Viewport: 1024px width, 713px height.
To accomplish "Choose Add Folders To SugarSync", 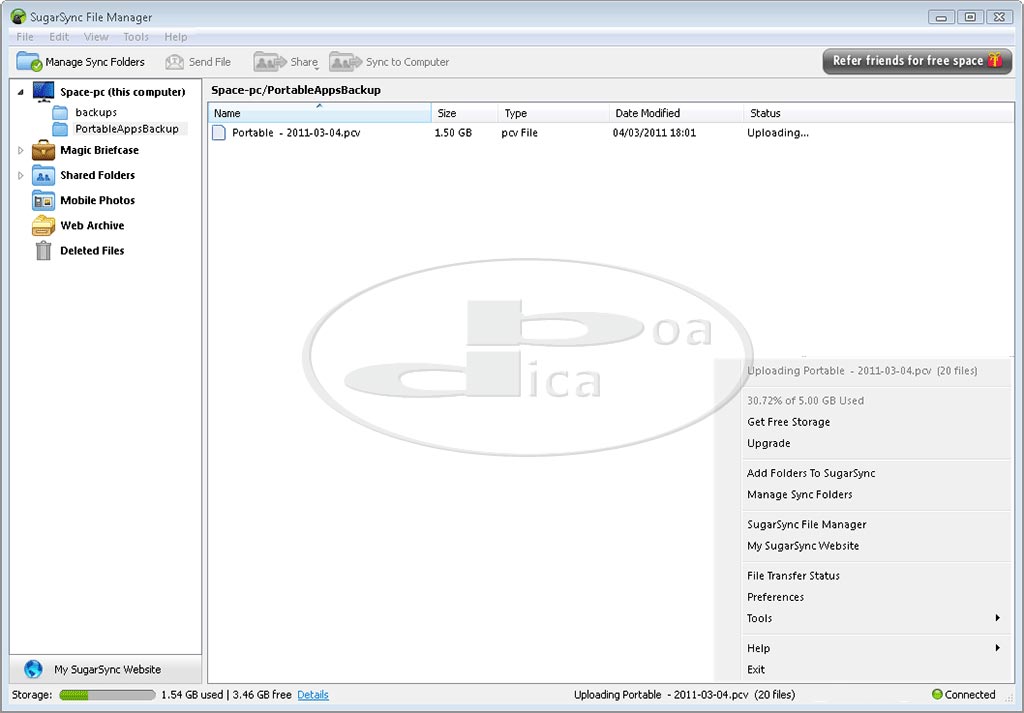I will (x=810, y=473).
